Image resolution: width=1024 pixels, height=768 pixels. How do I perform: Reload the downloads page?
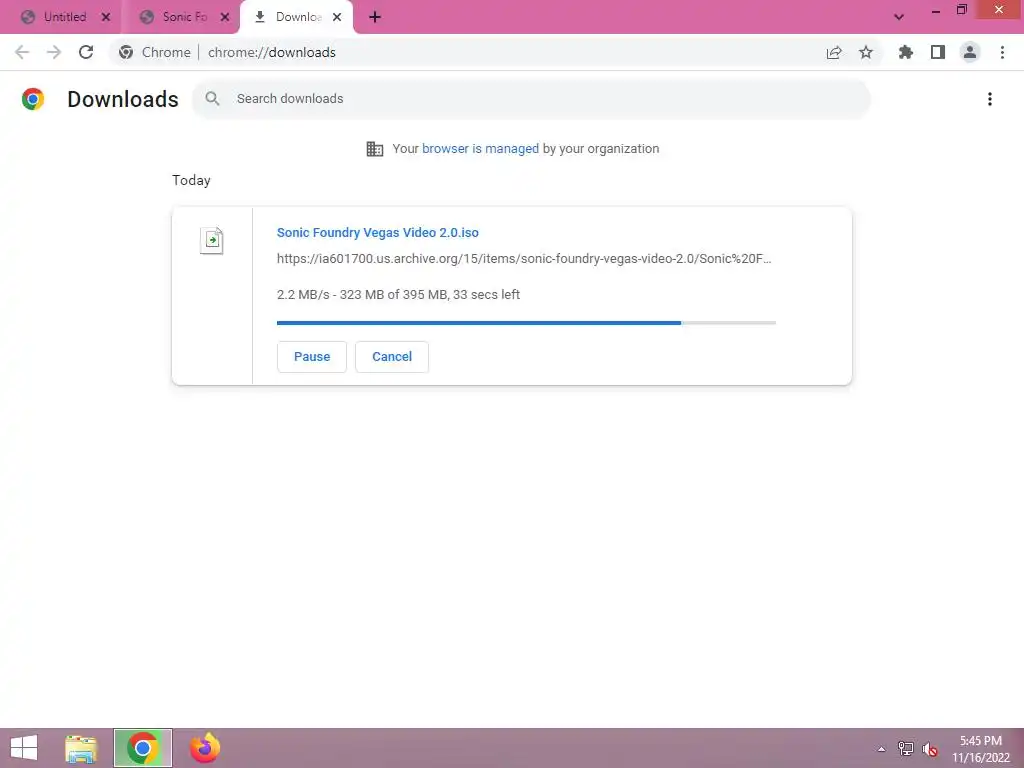click(86, 52)
